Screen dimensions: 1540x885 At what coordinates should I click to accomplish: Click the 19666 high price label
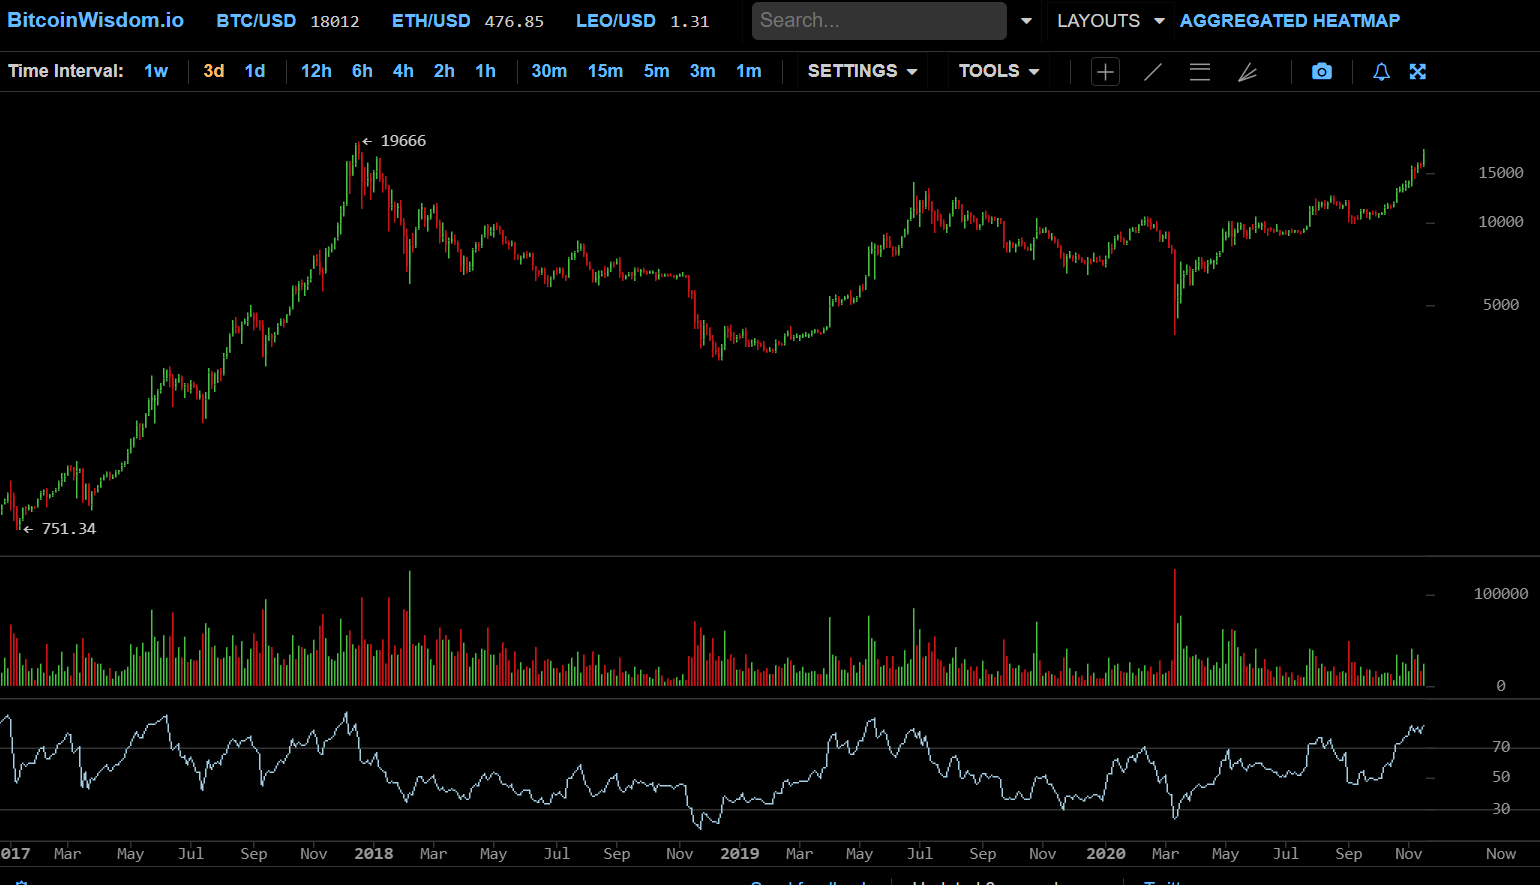[403, 141]
